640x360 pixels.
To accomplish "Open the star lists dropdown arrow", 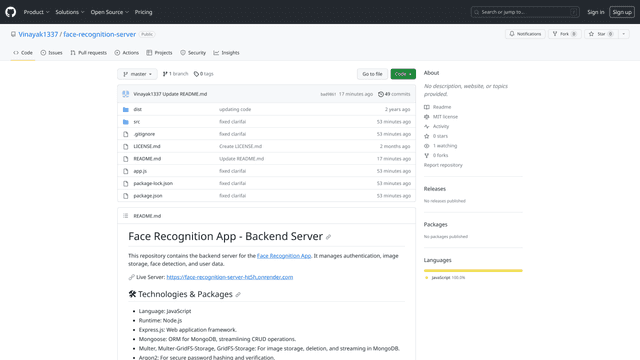I will [x=623, y=34].
